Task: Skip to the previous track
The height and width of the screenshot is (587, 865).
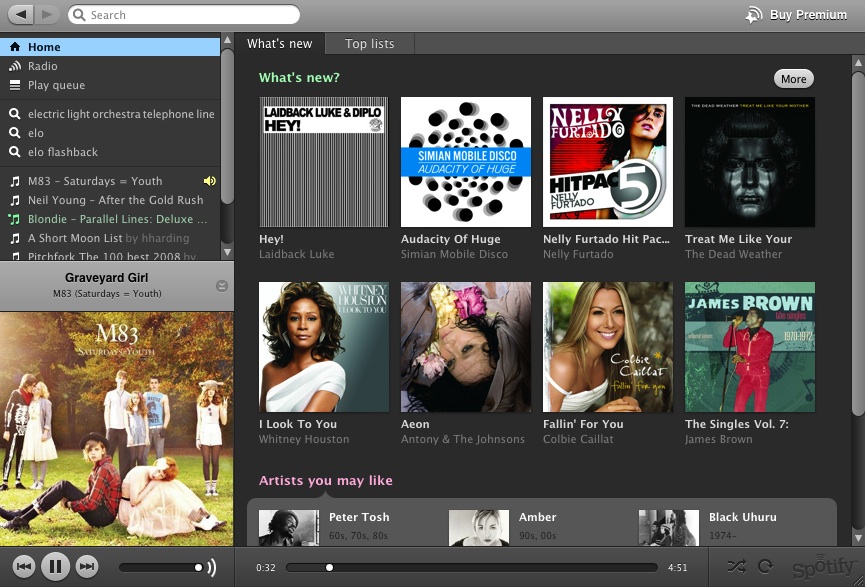Action: tap(24, 567)
